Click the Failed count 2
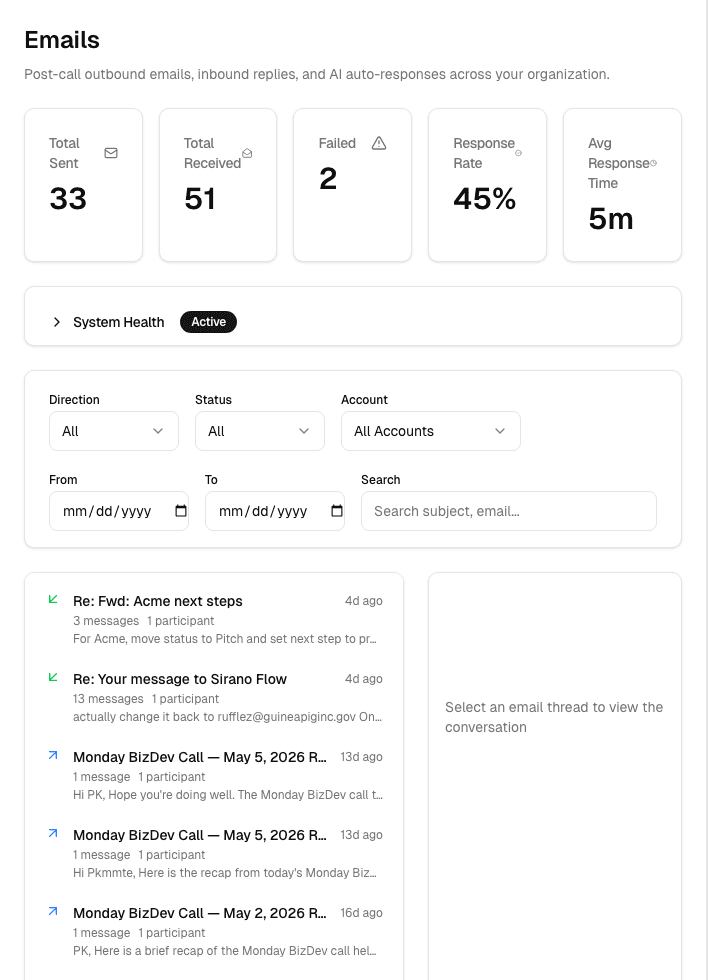The image size is (708, 980). (328, 179)
